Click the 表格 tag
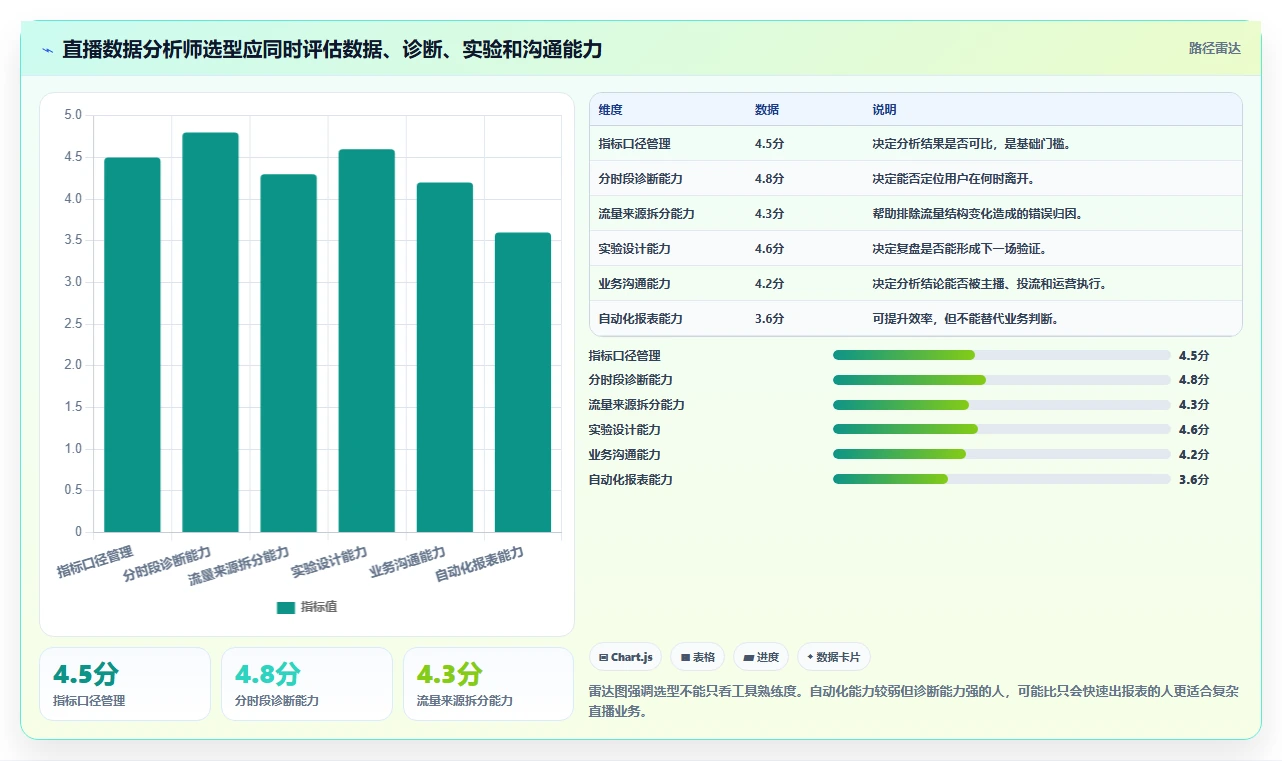 tap(697, 657)
